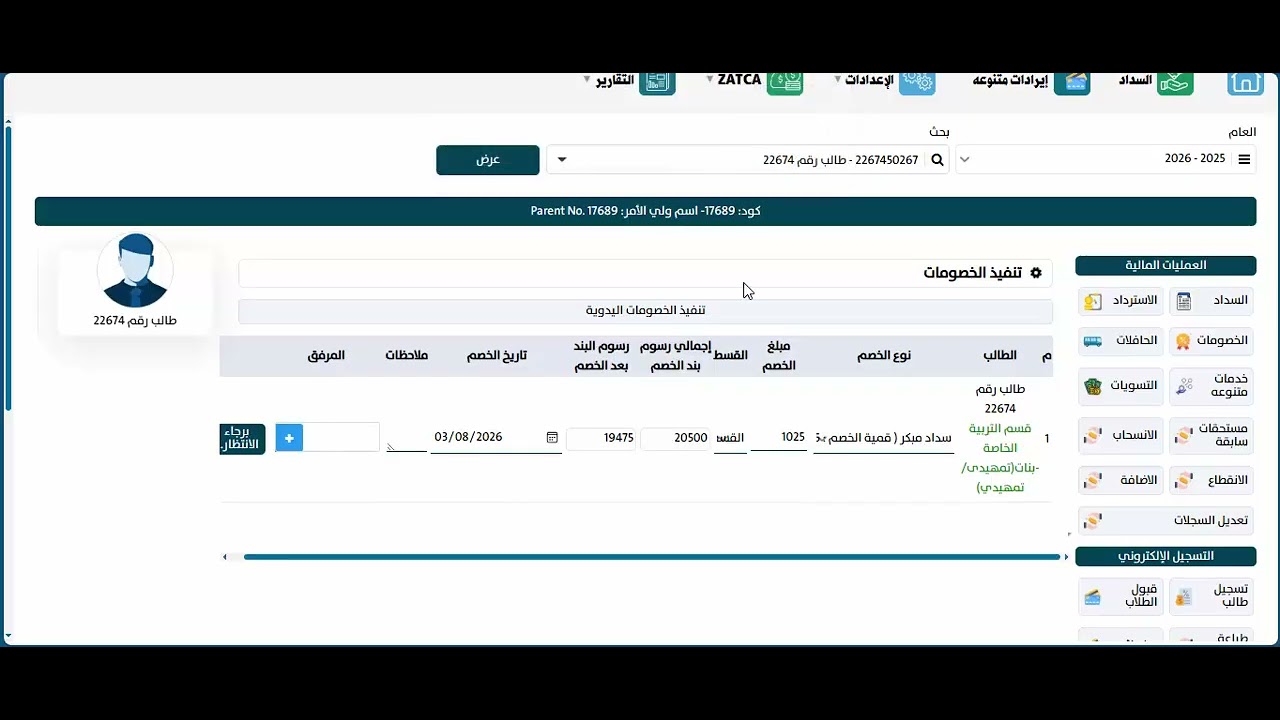Click the تاريخ الخصم column header
The width and height of the screenshot is (1280, 720).
click(x=497, y=355)
